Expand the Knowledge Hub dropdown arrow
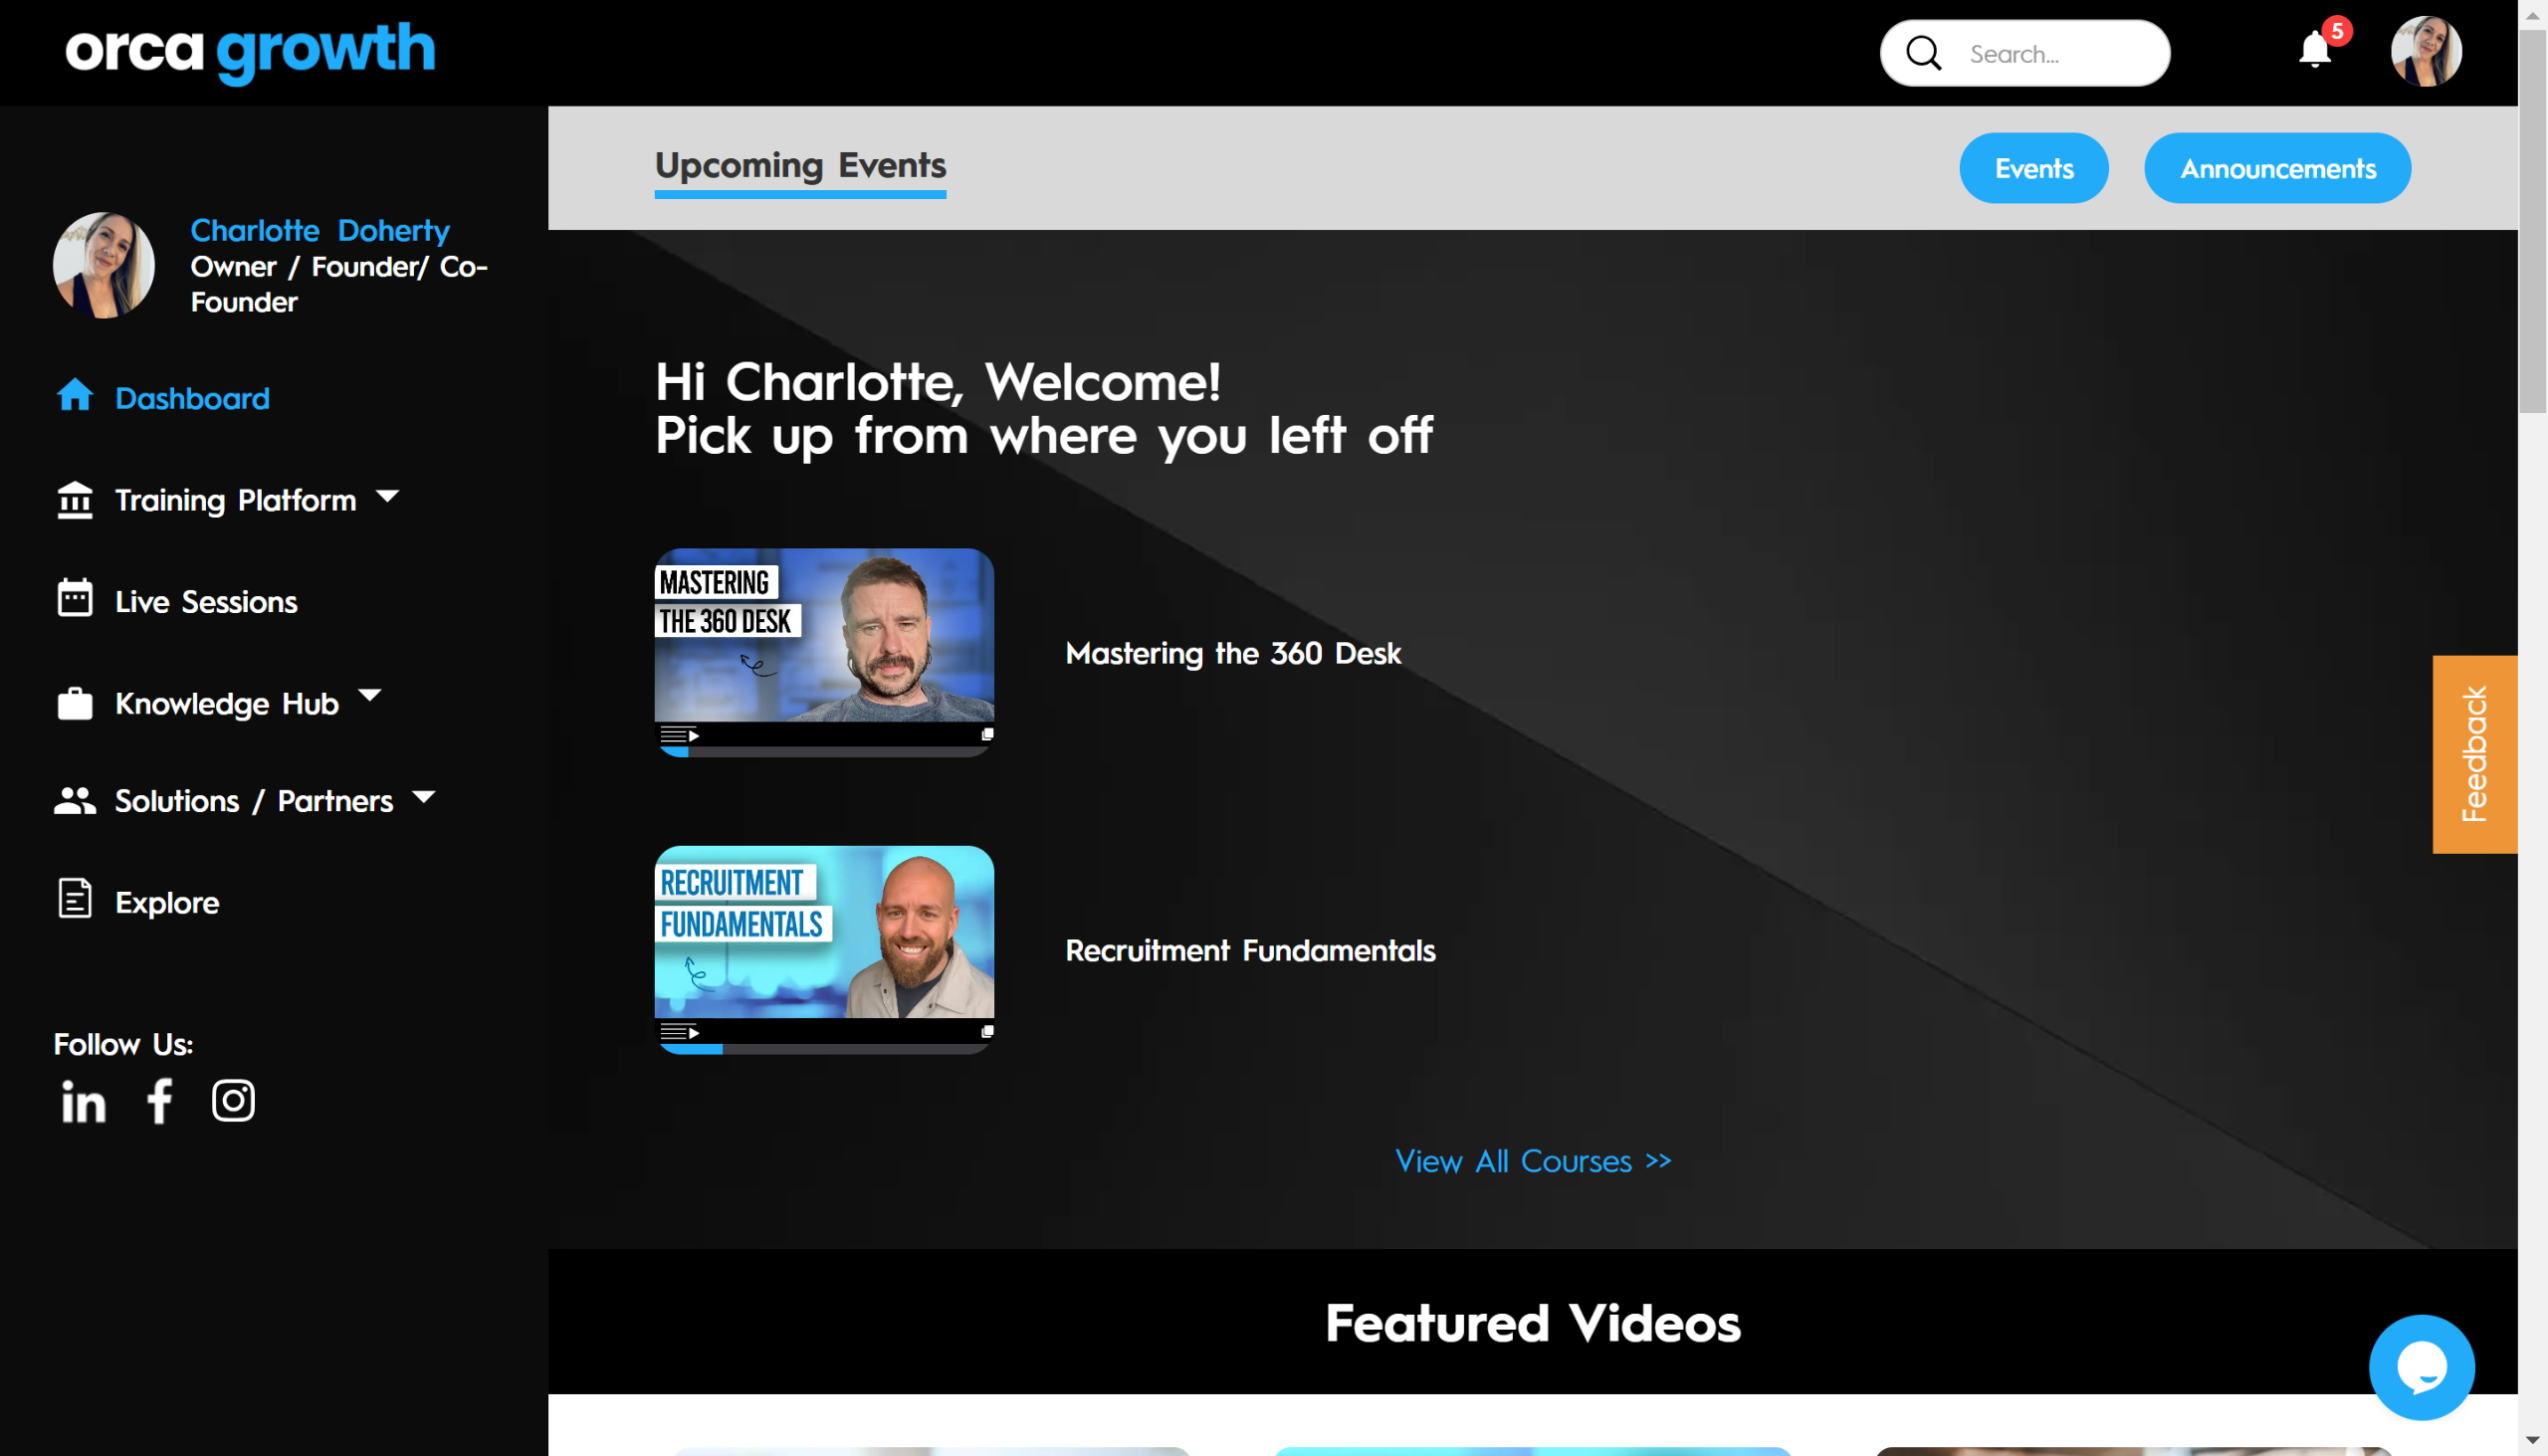 tap(370, 695)
